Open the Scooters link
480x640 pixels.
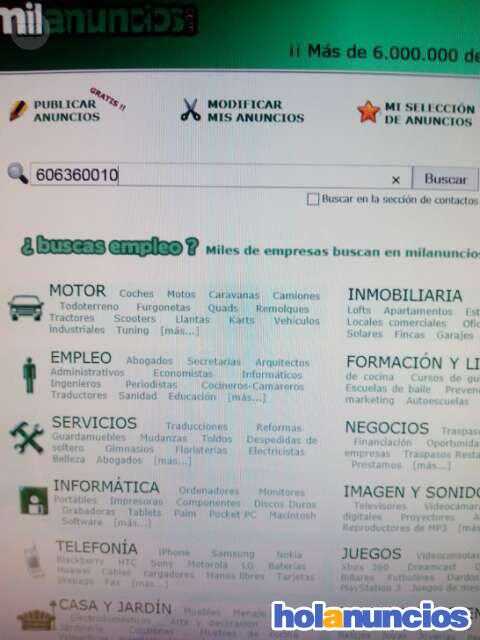click(x=135, y=318)
